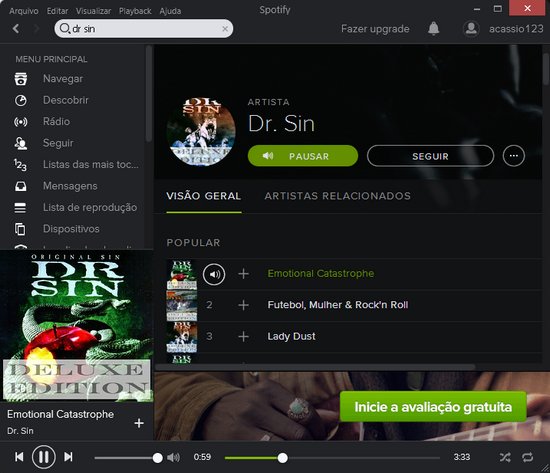Open the more options ellipsis button
The height and width of the screenshot is (473, 550).
tap(514, 155)
